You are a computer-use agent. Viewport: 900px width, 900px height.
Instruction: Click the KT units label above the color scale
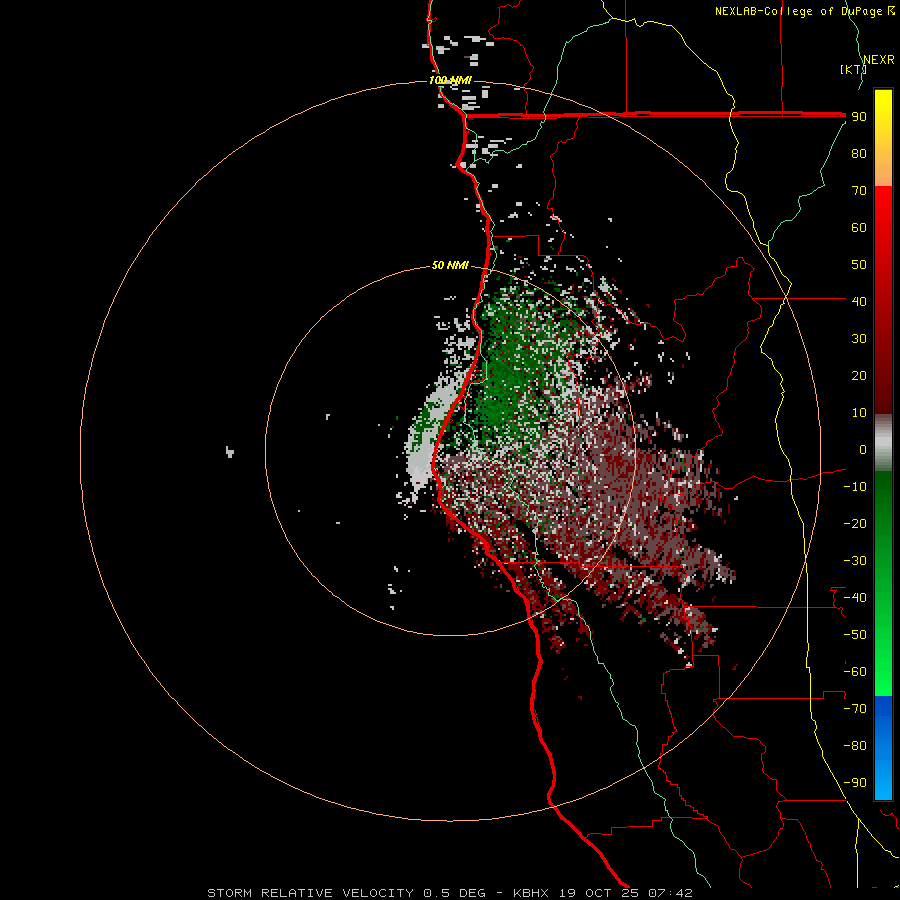click(x=853, y=69)
